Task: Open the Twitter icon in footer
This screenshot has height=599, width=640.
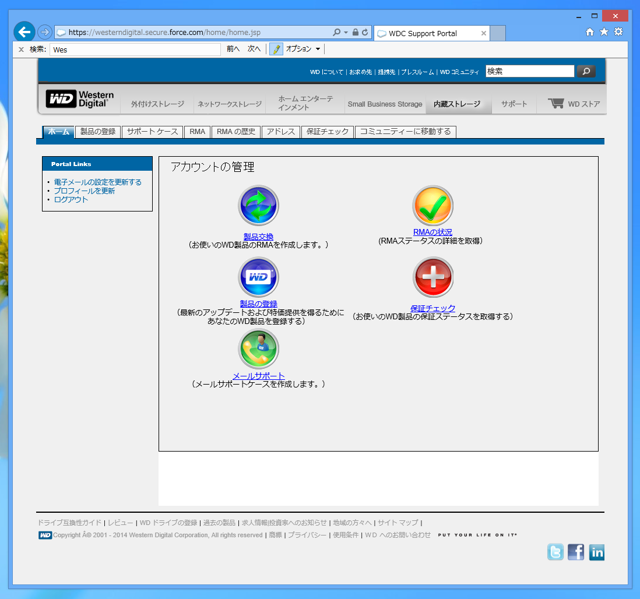Action: [555, 552]
